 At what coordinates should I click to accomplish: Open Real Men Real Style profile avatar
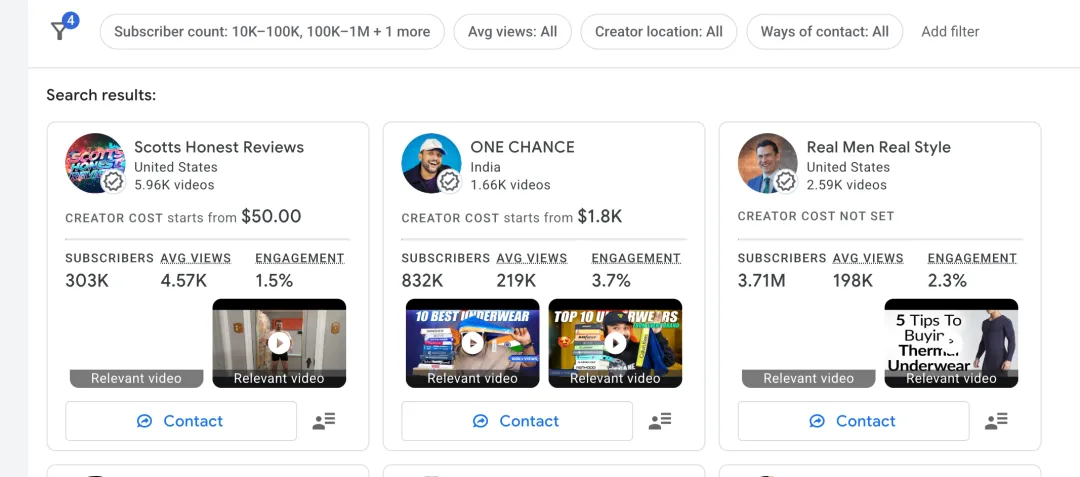[x=767, y=163]
